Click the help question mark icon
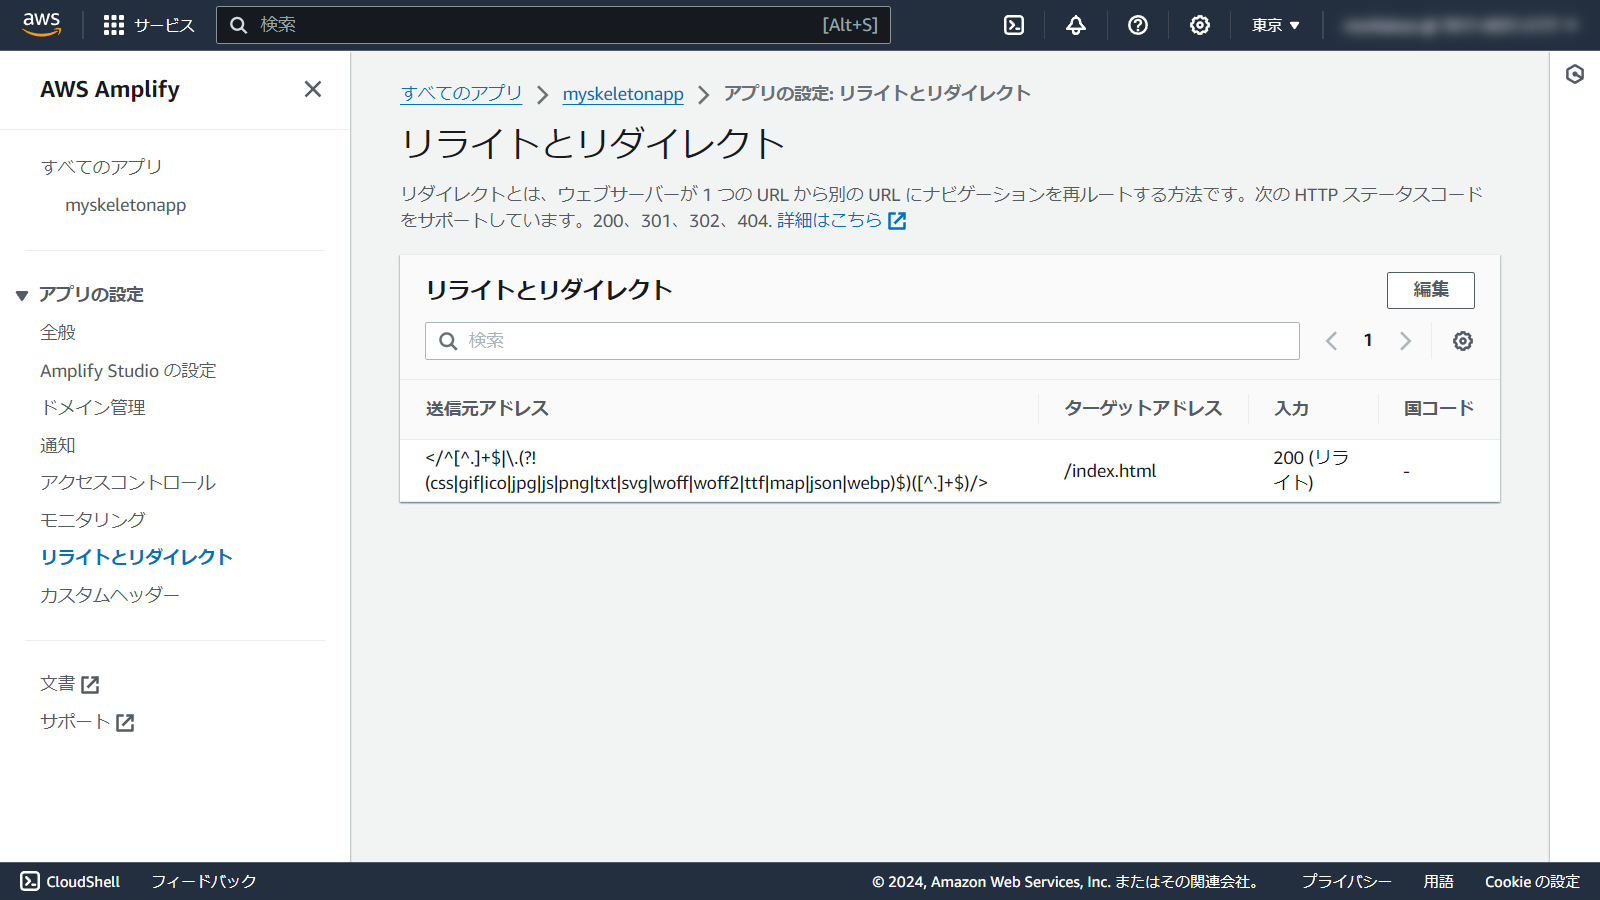1600x900 pixels. click(x=1138, y=25)
